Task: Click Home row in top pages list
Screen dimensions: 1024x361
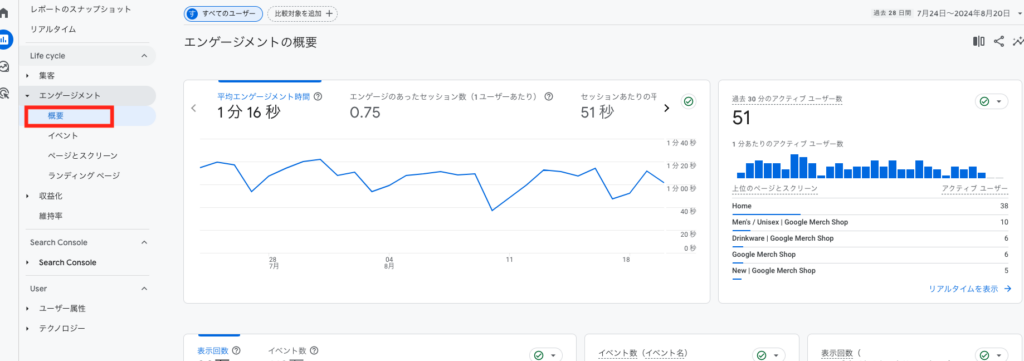Action: [x=870, y=206]
